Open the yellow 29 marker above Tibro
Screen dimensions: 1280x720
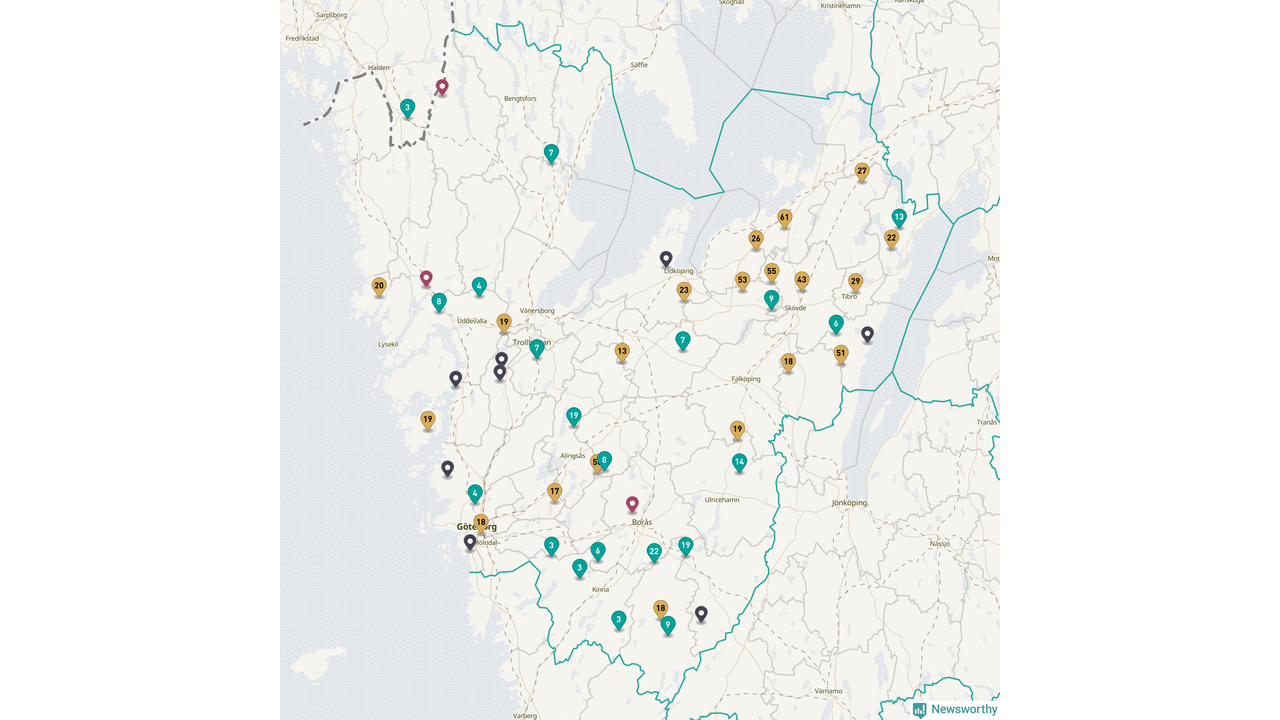pos(855,281)
